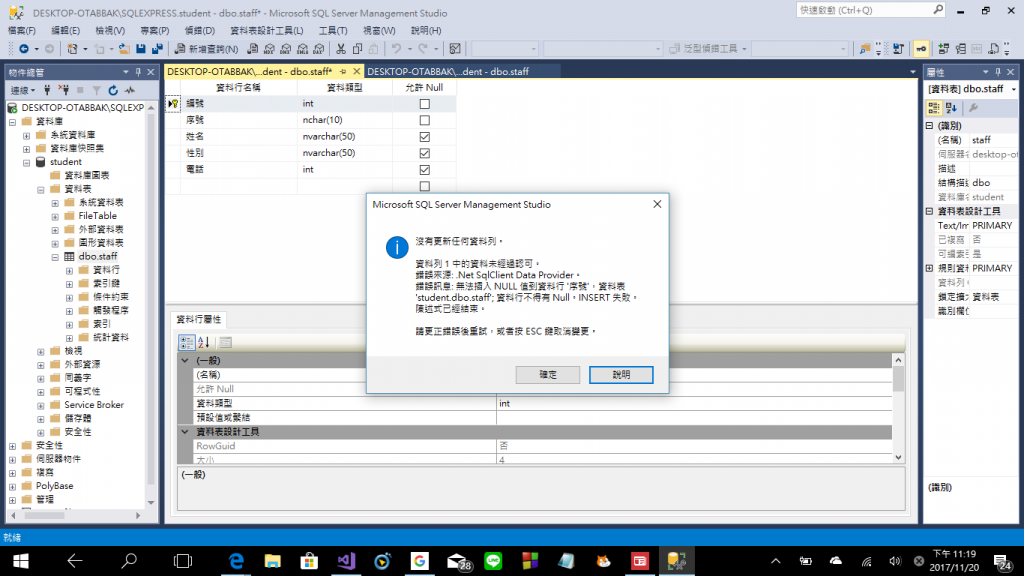Click the Manage Indexes and Keys icon

pos(961,49)
